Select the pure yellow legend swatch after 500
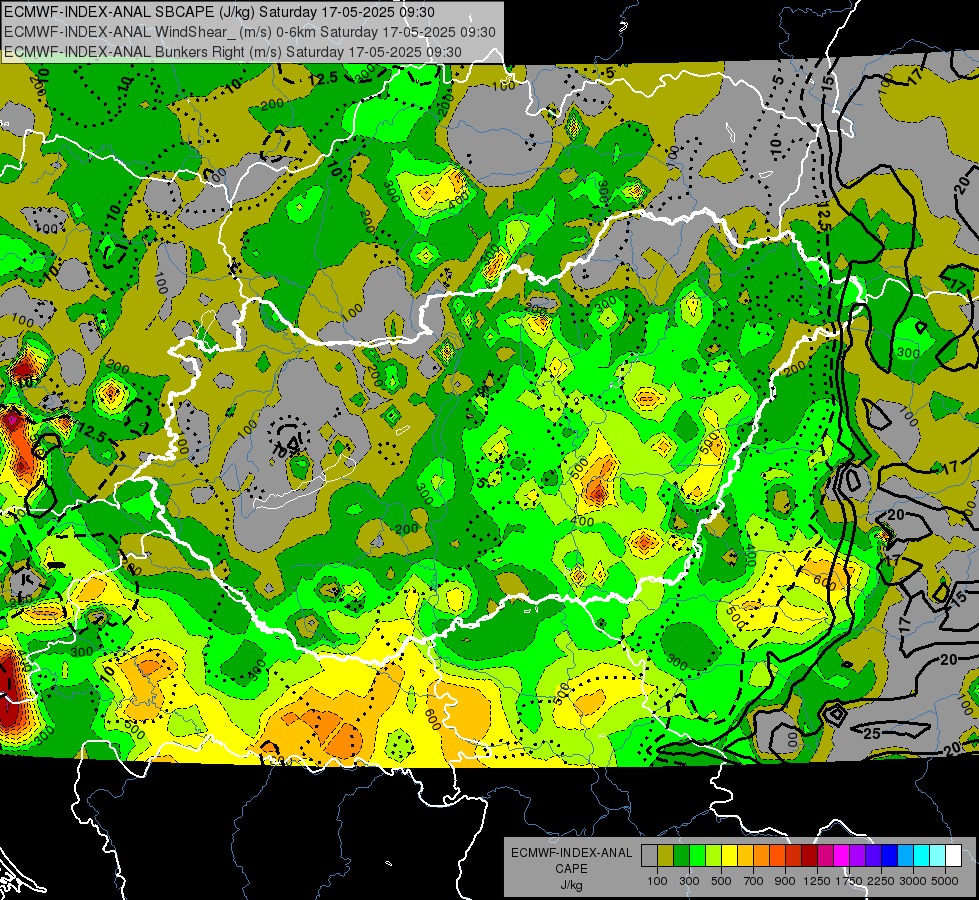 (x=729, y=856)
